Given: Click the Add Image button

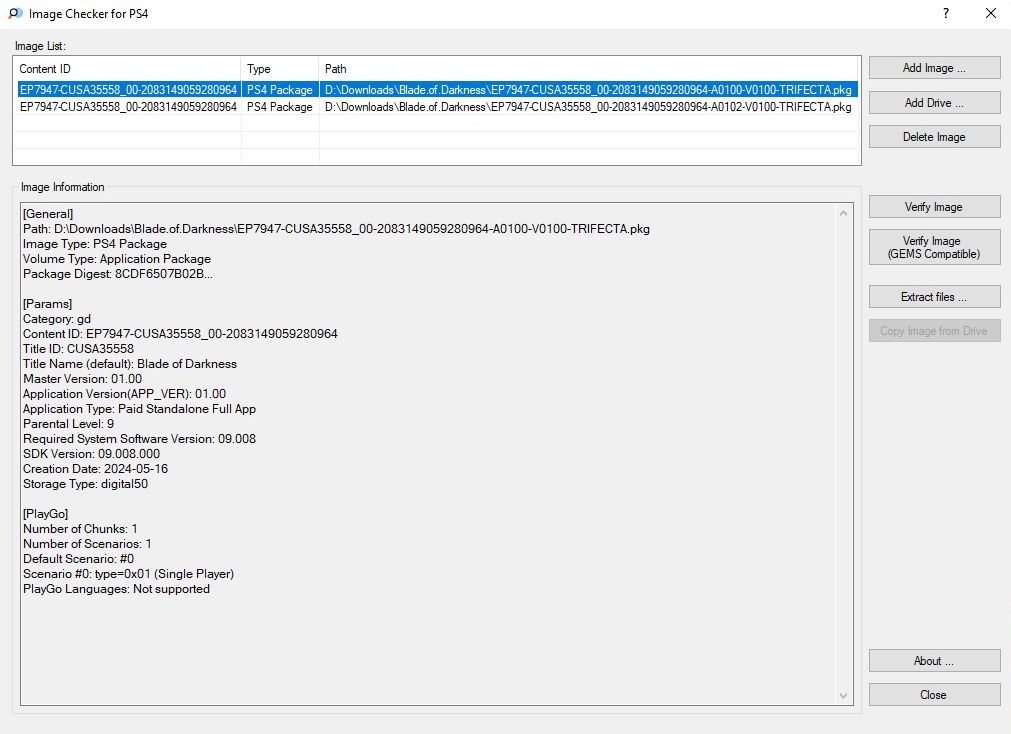Looking at the screenshot, I should [x=934, y=68].
